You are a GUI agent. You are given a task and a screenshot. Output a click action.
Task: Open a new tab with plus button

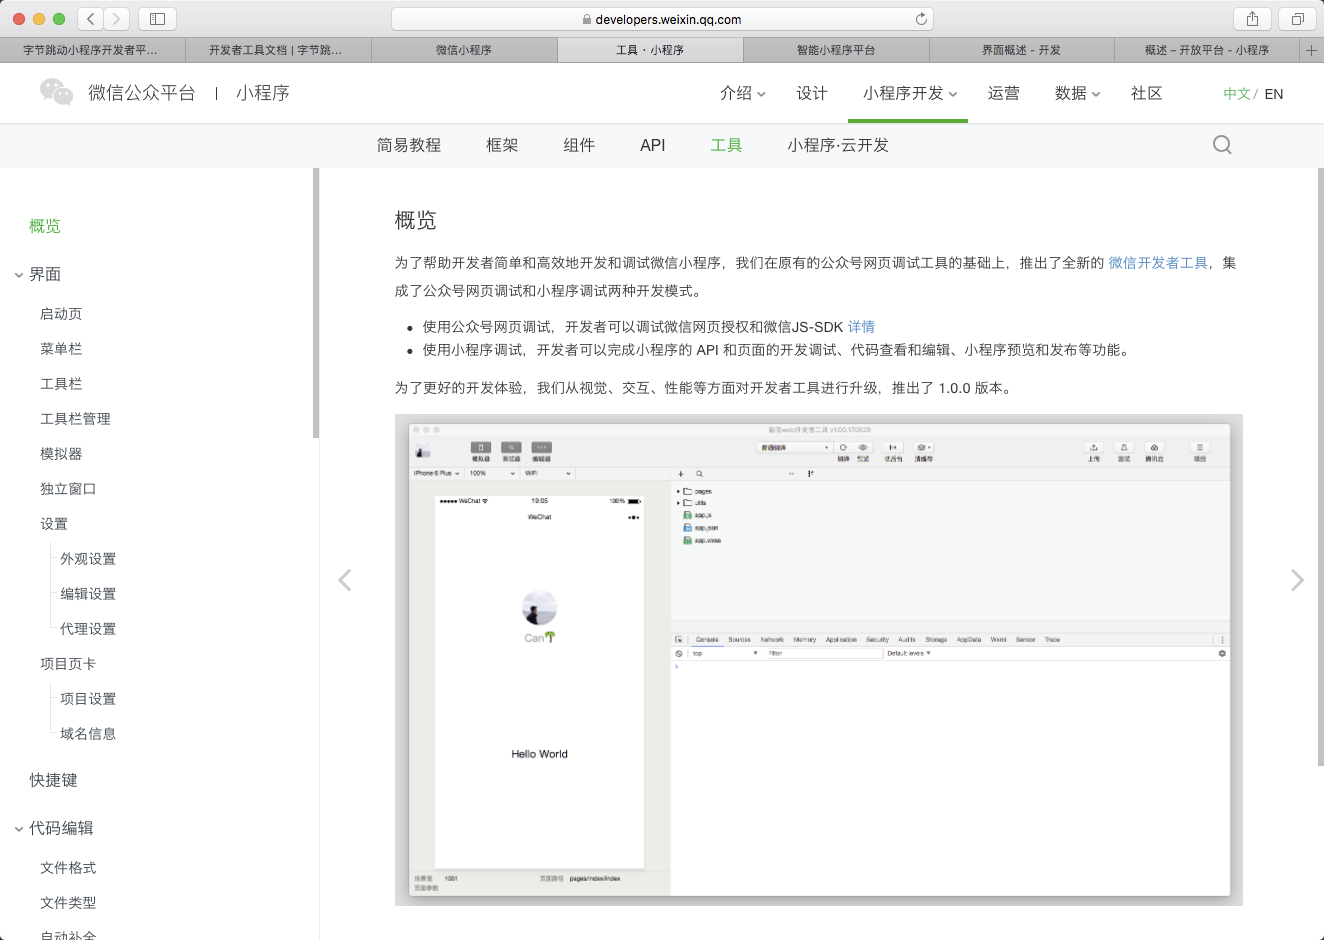[x=1311, y=50]
